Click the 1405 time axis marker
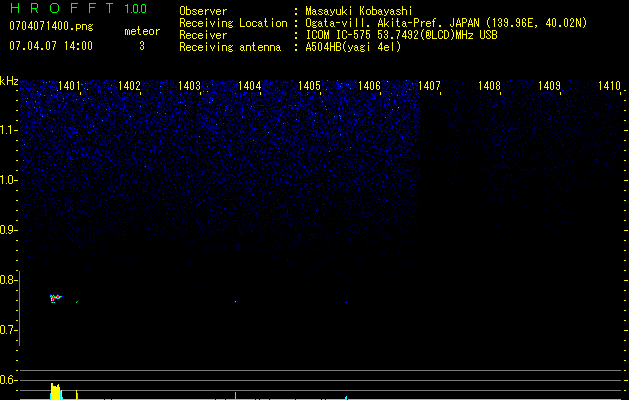The image size is (629, 400). pos(309,86)
